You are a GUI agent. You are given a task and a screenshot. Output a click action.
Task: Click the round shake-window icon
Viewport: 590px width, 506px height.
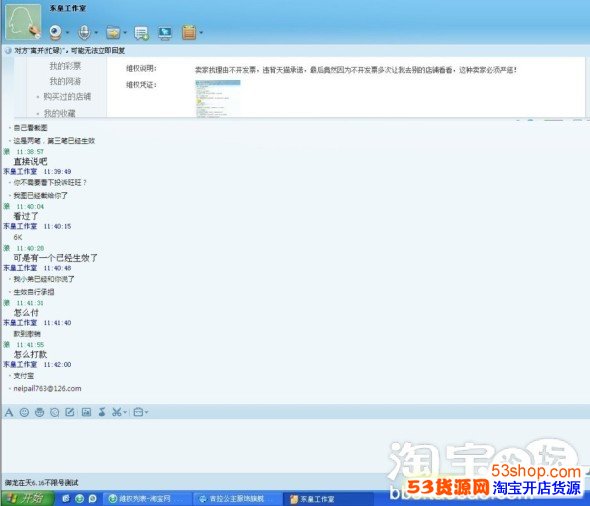(55, 413)
